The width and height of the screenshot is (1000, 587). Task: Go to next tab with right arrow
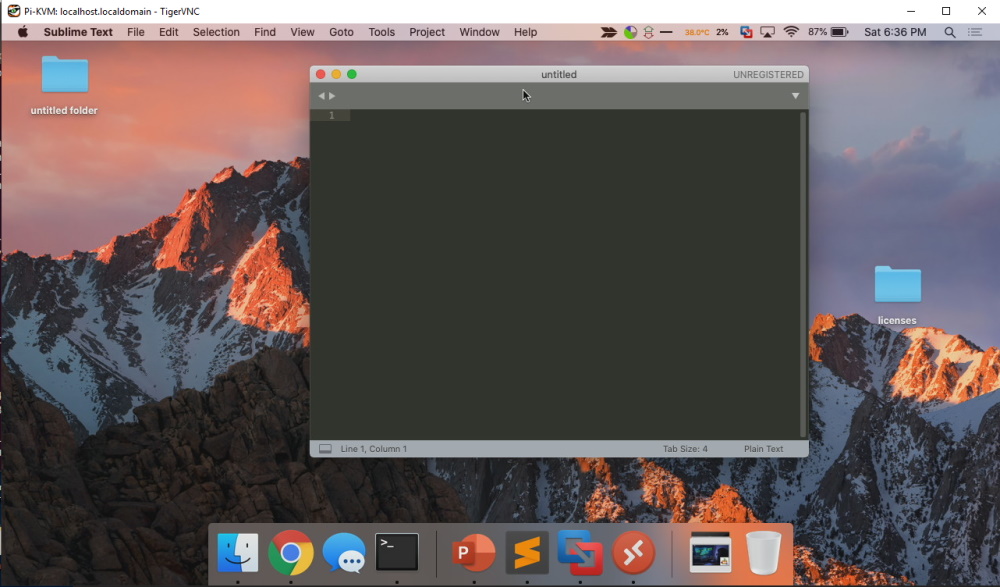332,96
